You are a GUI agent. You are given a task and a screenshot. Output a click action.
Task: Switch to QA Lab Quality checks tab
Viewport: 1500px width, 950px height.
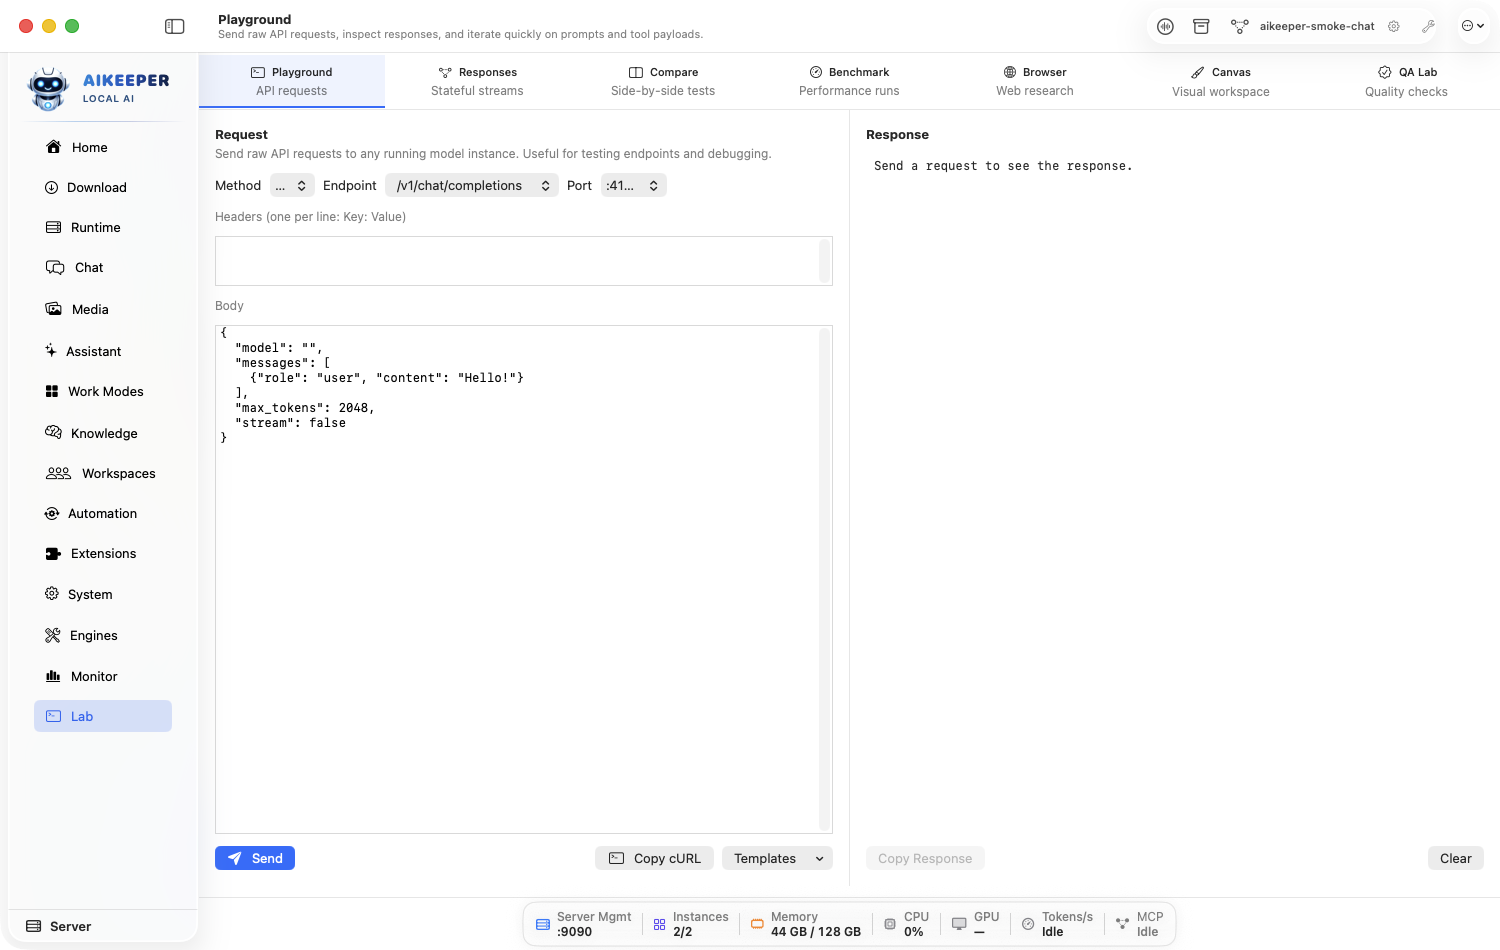(x=1407, y=81)
